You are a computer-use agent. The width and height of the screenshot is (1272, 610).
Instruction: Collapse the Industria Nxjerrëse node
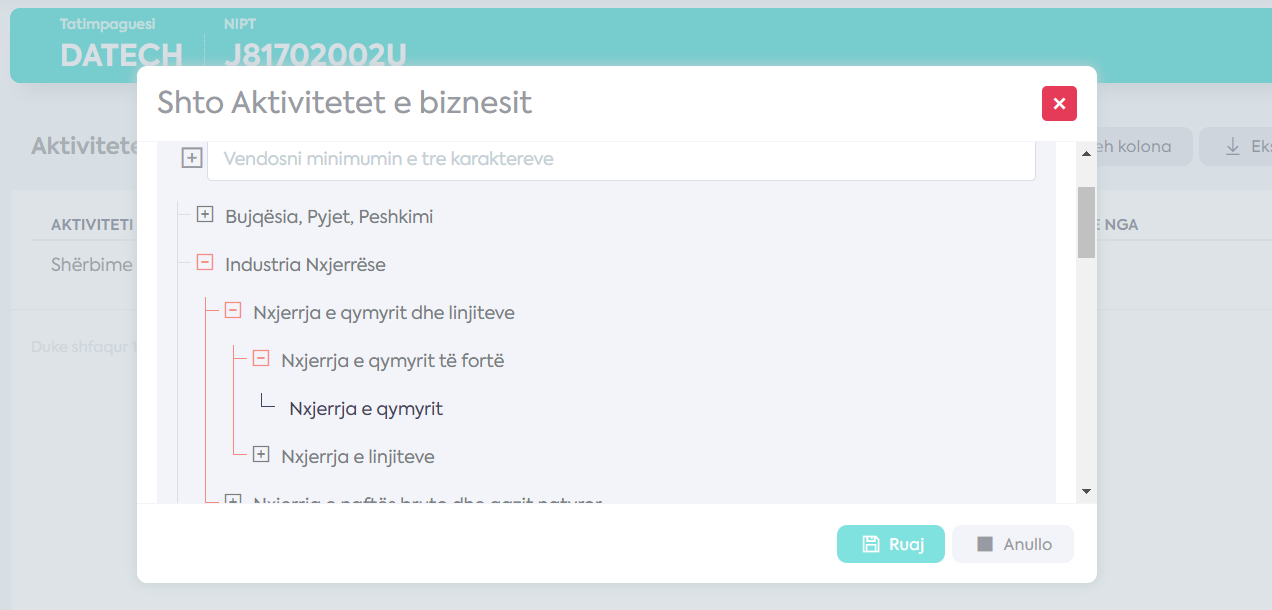click(205, 263)
